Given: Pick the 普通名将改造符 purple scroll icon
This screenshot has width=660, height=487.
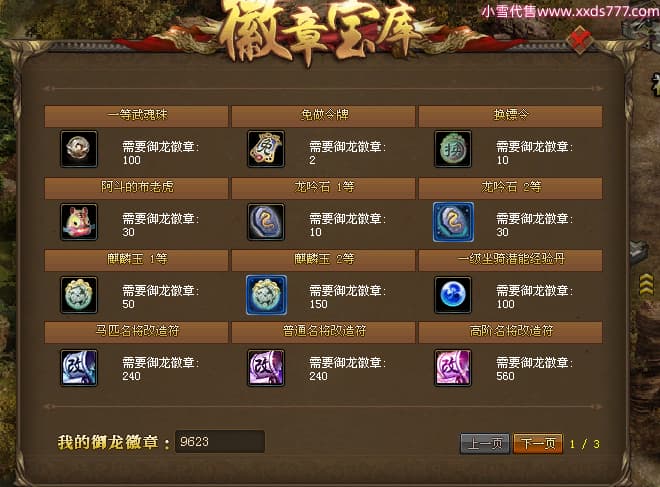Looking at the screenshot, I should tap(266, 367).
